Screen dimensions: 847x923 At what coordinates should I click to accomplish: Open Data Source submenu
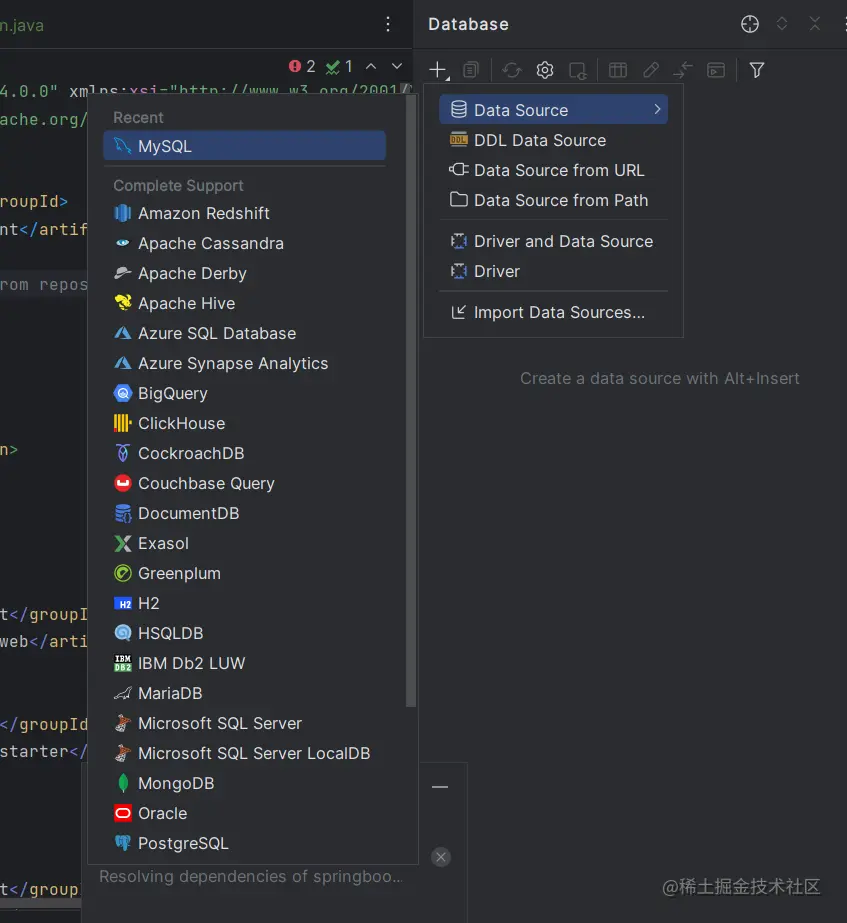pos(553,109)
